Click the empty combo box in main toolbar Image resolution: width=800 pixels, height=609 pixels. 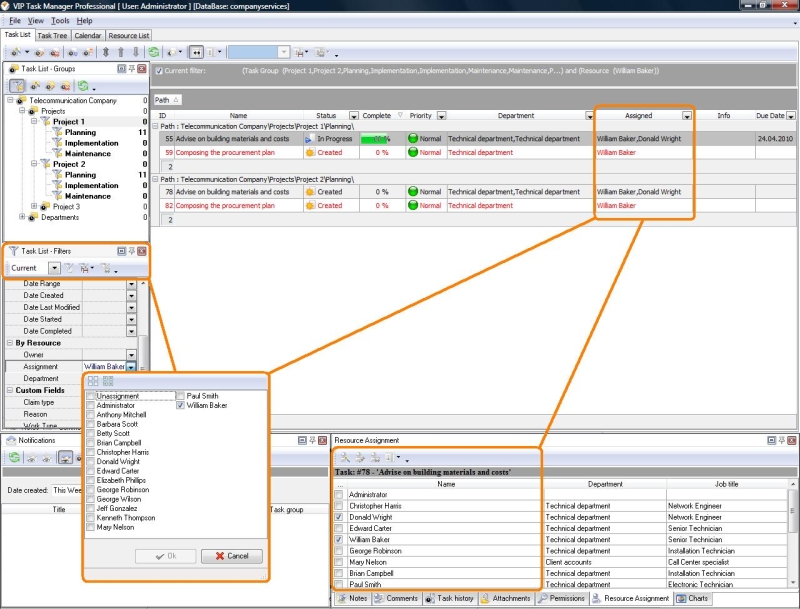point(259,52)
